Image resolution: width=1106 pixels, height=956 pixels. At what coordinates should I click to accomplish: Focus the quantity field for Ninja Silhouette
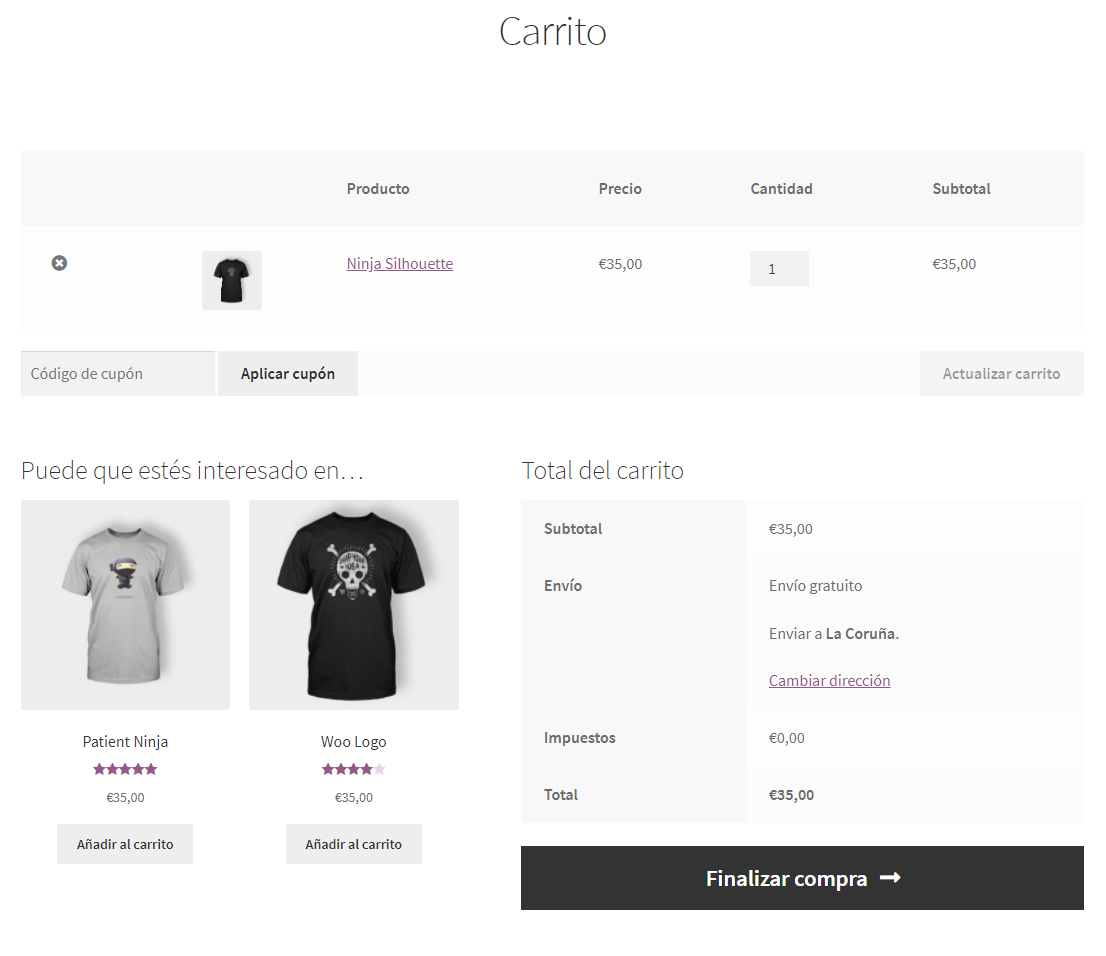click(779, 268)
